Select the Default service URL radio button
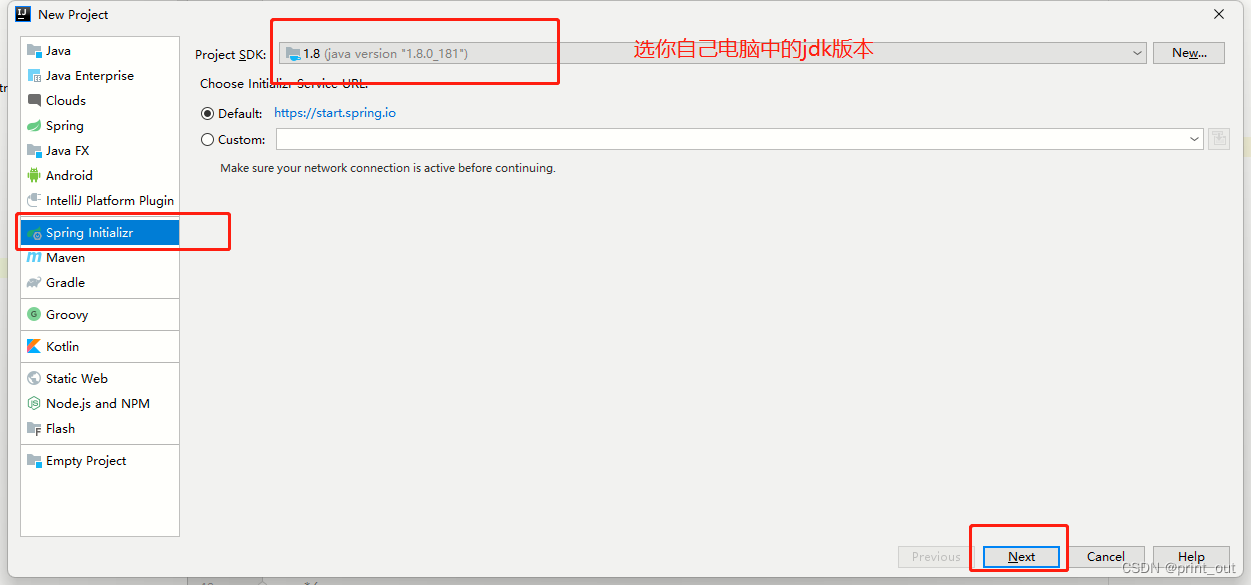 point(208,114)
